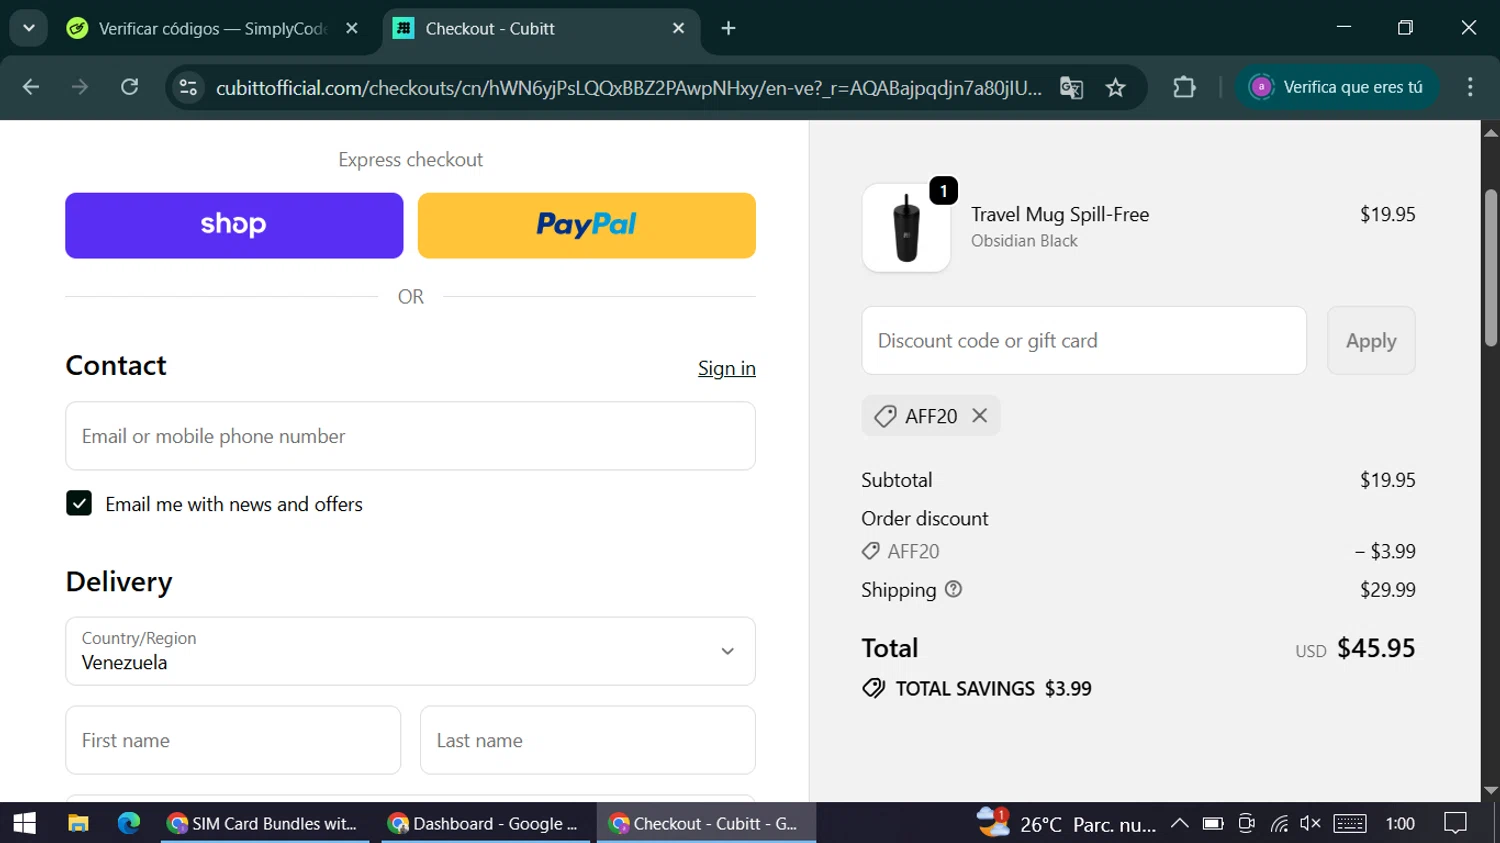Switch to SIM Card Bundles Chrome window
This screenshot has width=1500, height=843.
(265, 823)
